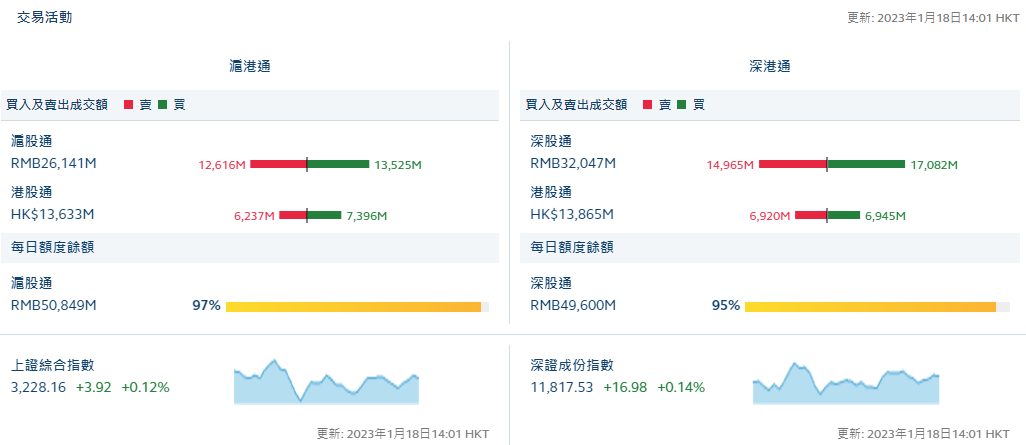Click the red sell legend swatch under 滬港通
This screenshot has height=445, width=1026.
[129, 104]
